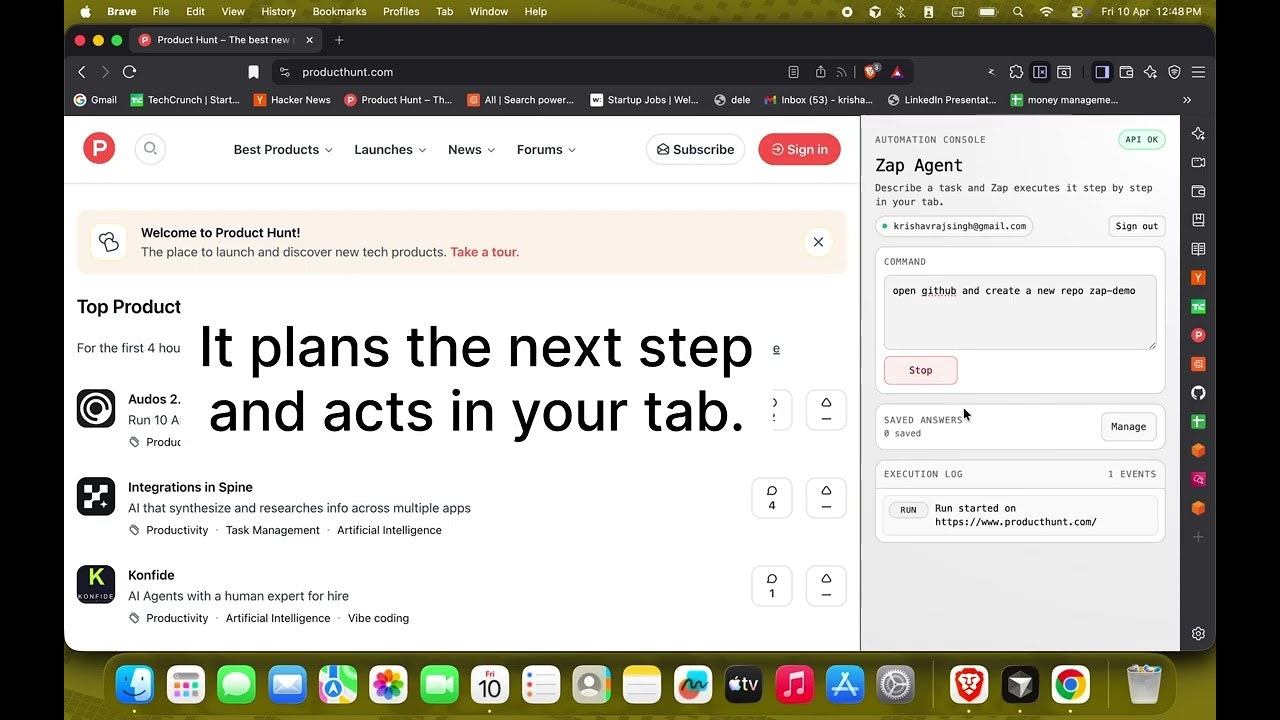Open reading list icon in Brave sidebar
This screenshot has height=720, width=1280.
1198,248
